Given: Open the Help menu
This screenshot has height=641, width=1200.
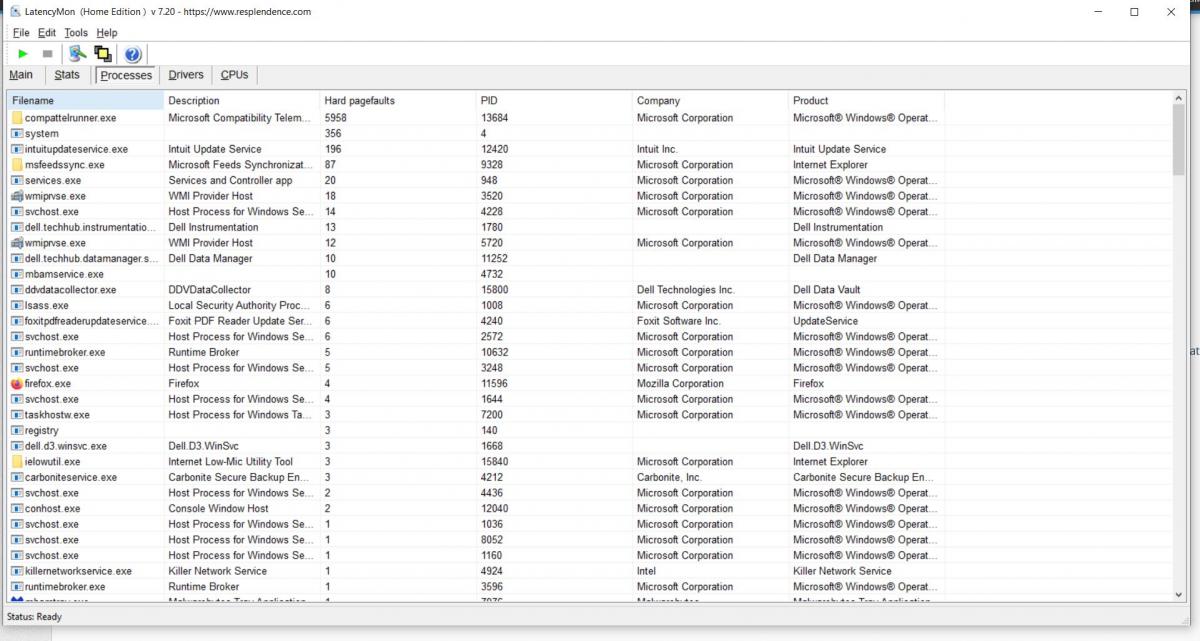Looking at the screenshot, I should (x=106, y=33).
